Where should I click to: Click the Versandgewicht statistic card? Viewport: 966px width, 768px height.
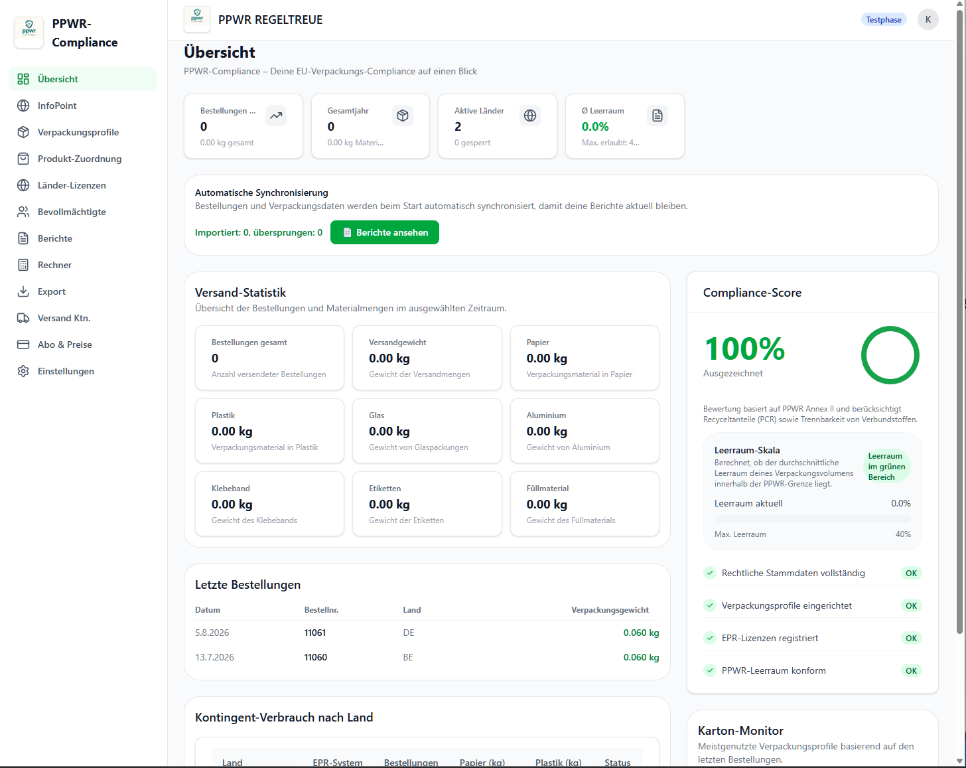tap(427, 358)
